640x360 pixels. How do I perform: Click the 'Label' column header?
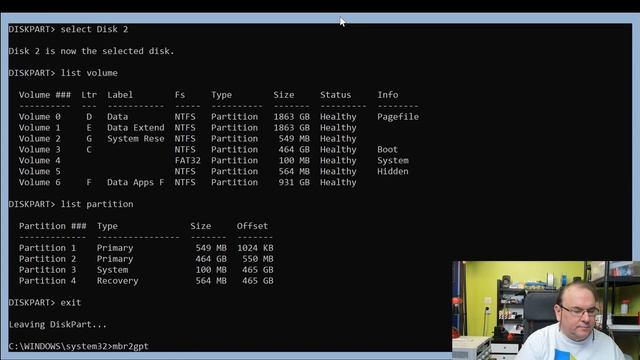coord(120,95)
